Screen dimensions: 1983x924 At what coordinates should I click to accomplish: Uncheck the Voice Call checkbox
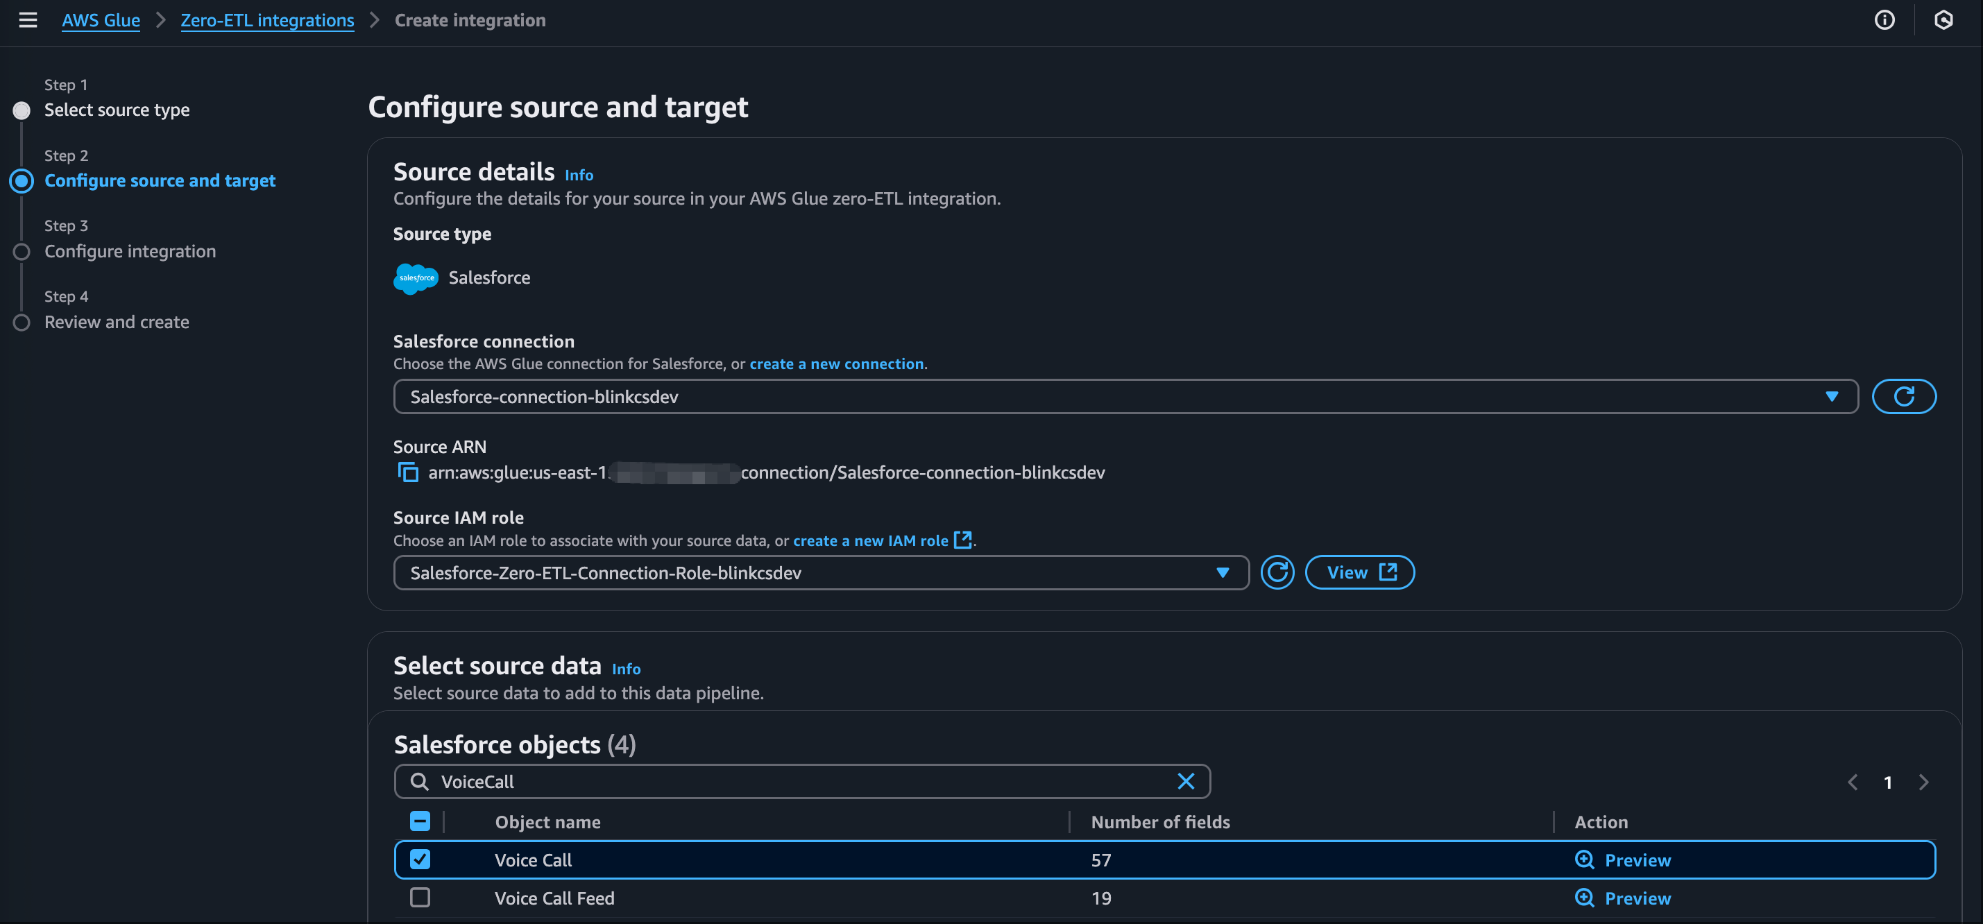point(420,860)
